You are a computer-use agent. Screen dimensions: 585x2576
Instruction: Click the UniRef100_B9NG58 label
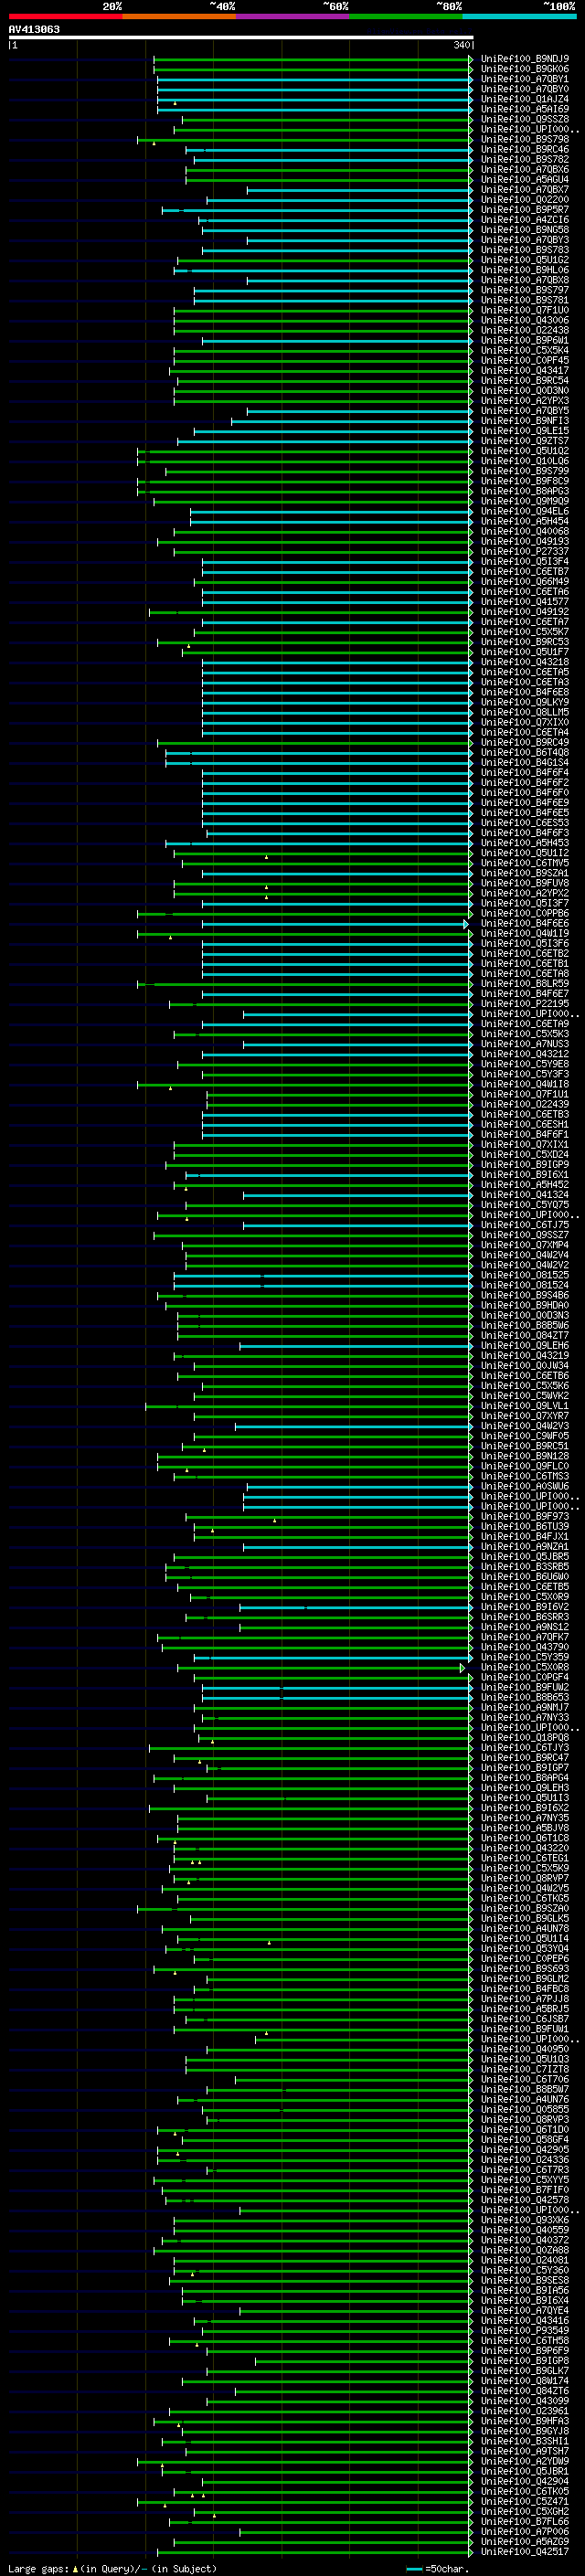click(524, 230)
